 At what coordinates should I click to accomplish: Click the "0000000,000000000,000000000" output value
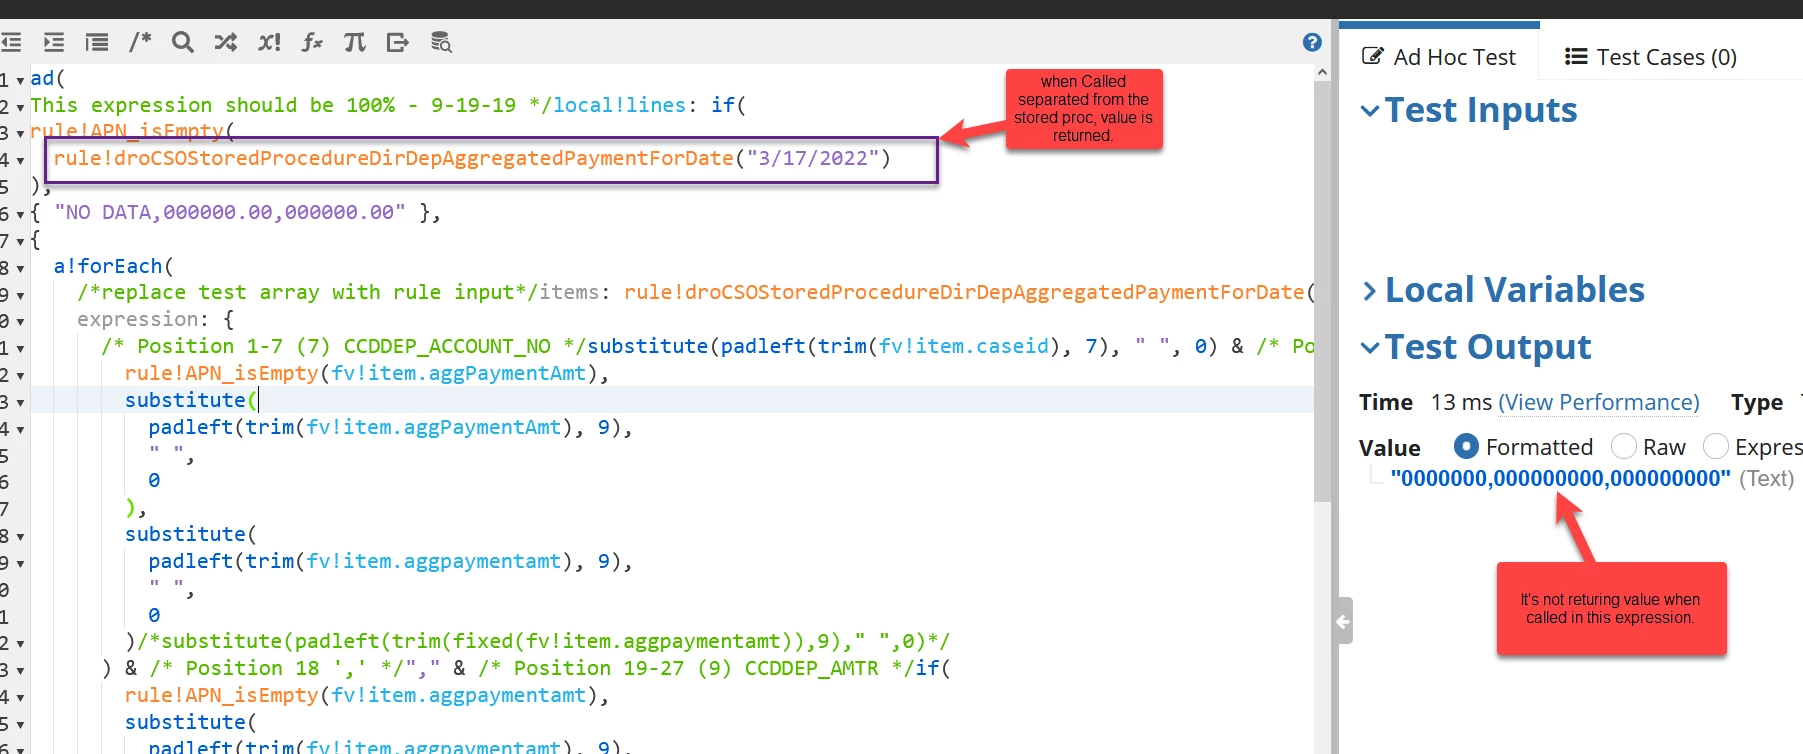1560,478
